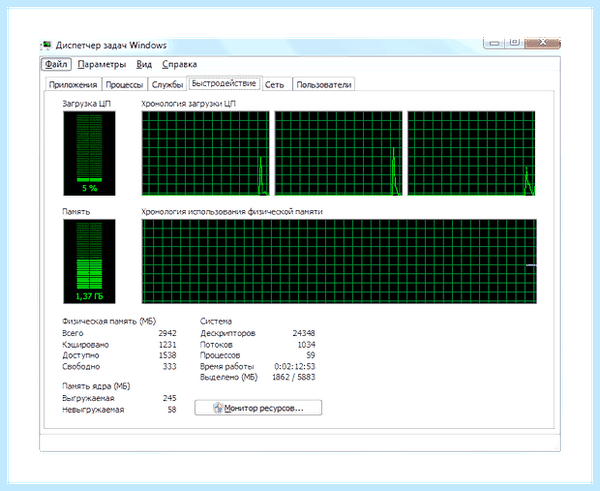Screen dimensions: 600x491
Task: Click the CPU load 5 % gauge
Action: point(90,153)
